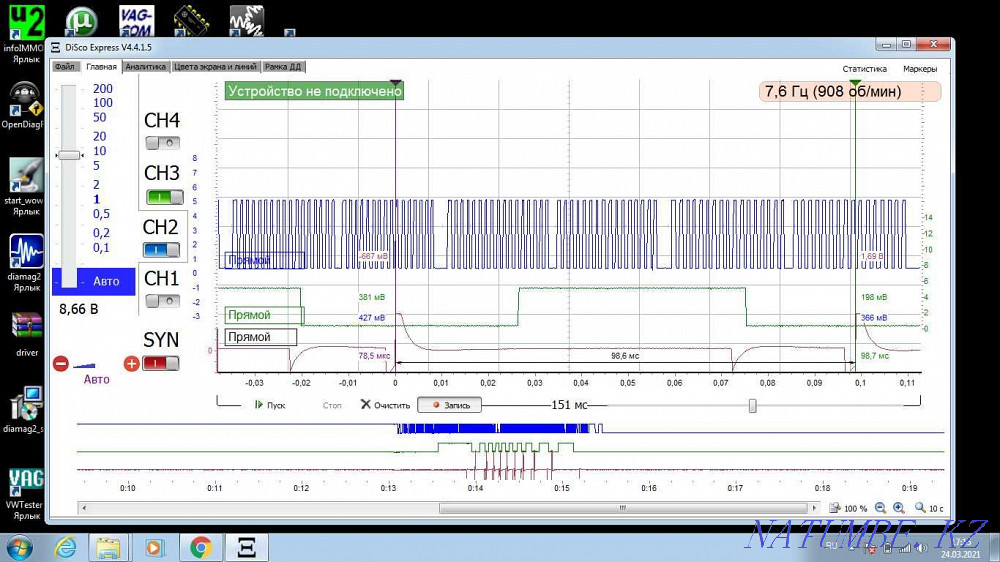
Task: Toggle the SYN sync channel switch
Action: [x=161, y=362]
